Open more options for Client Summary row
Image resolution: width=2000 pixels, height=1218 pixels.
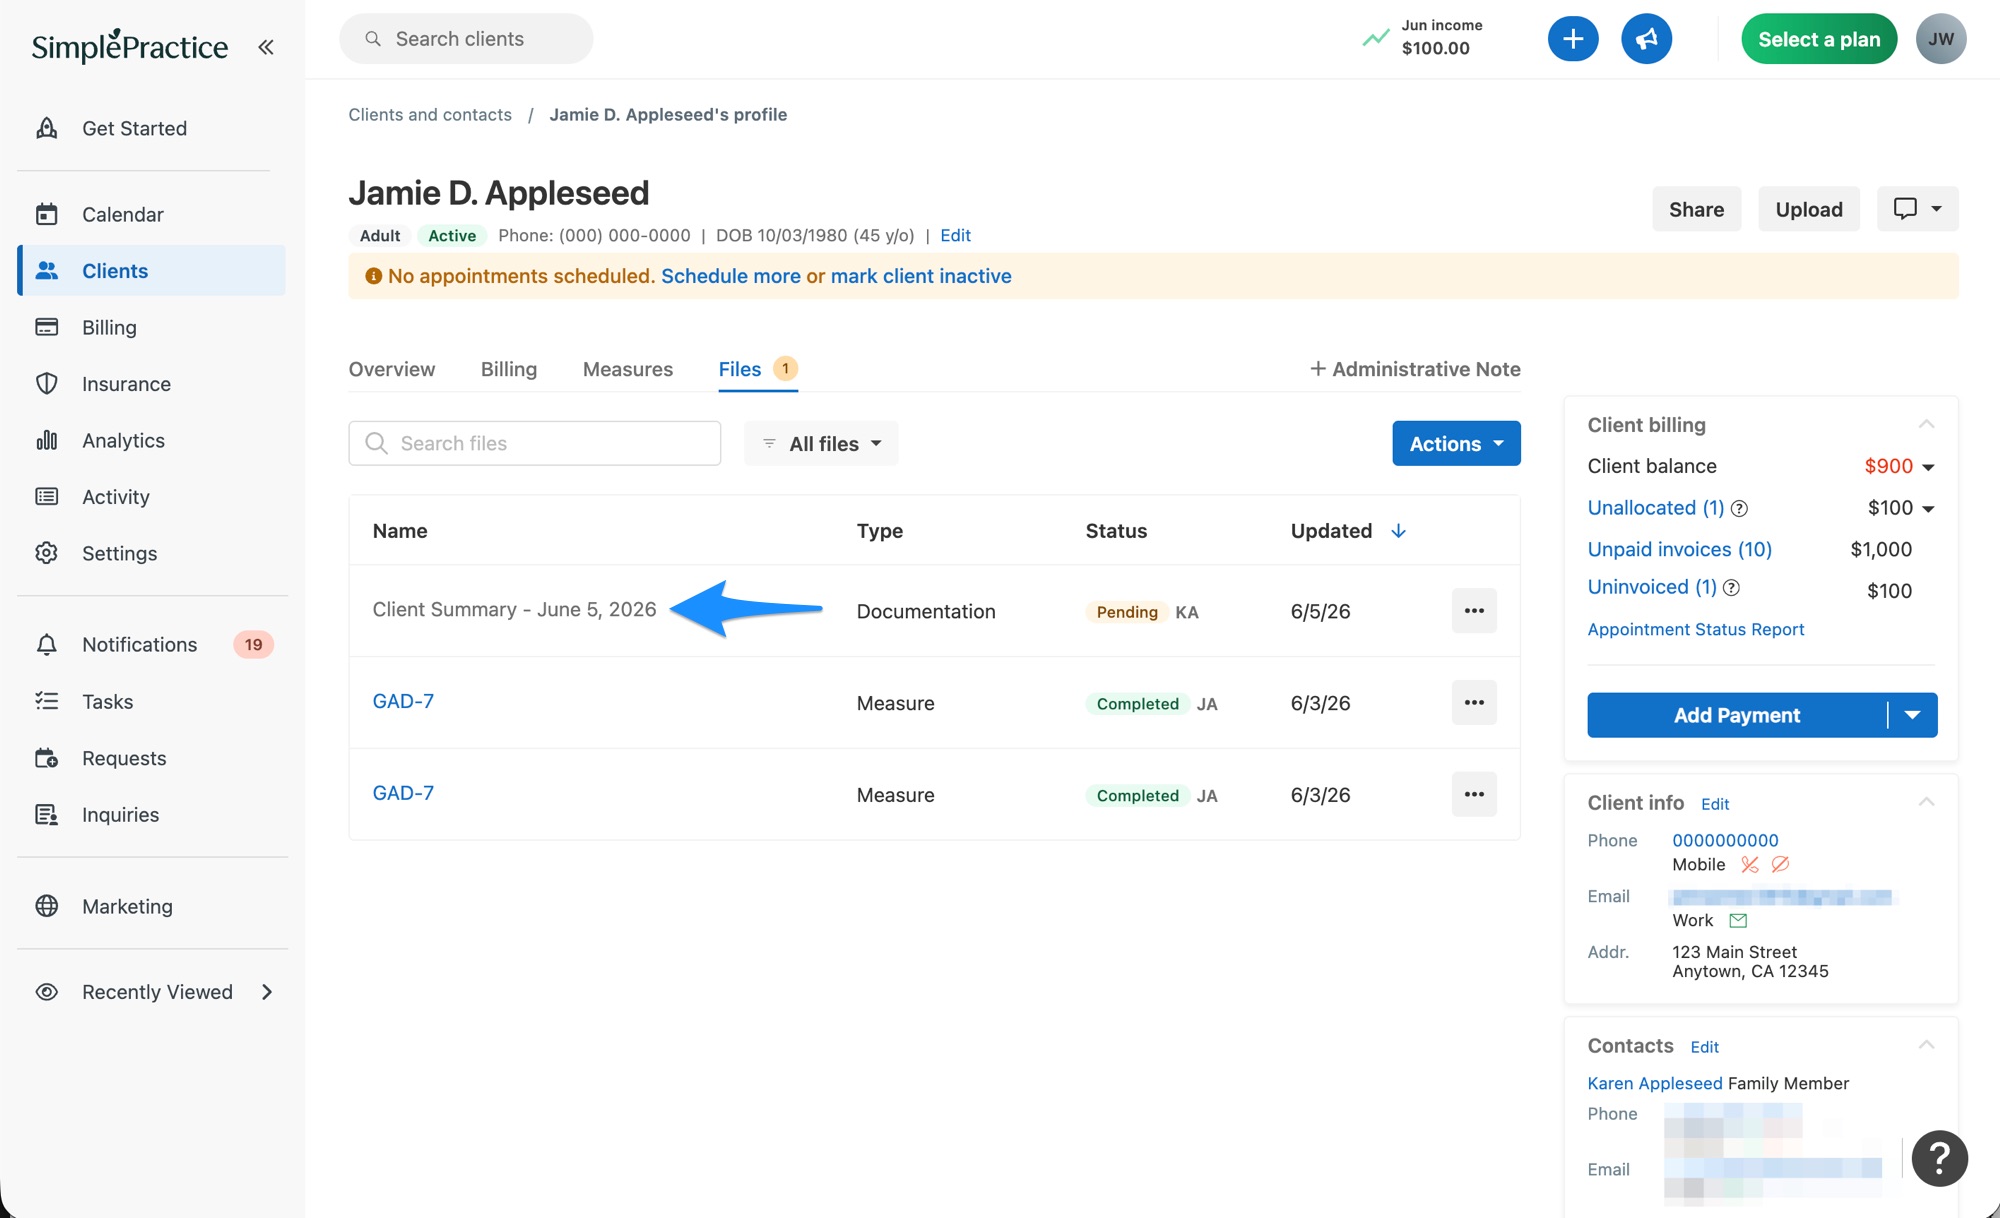(x=1474, y=611)
